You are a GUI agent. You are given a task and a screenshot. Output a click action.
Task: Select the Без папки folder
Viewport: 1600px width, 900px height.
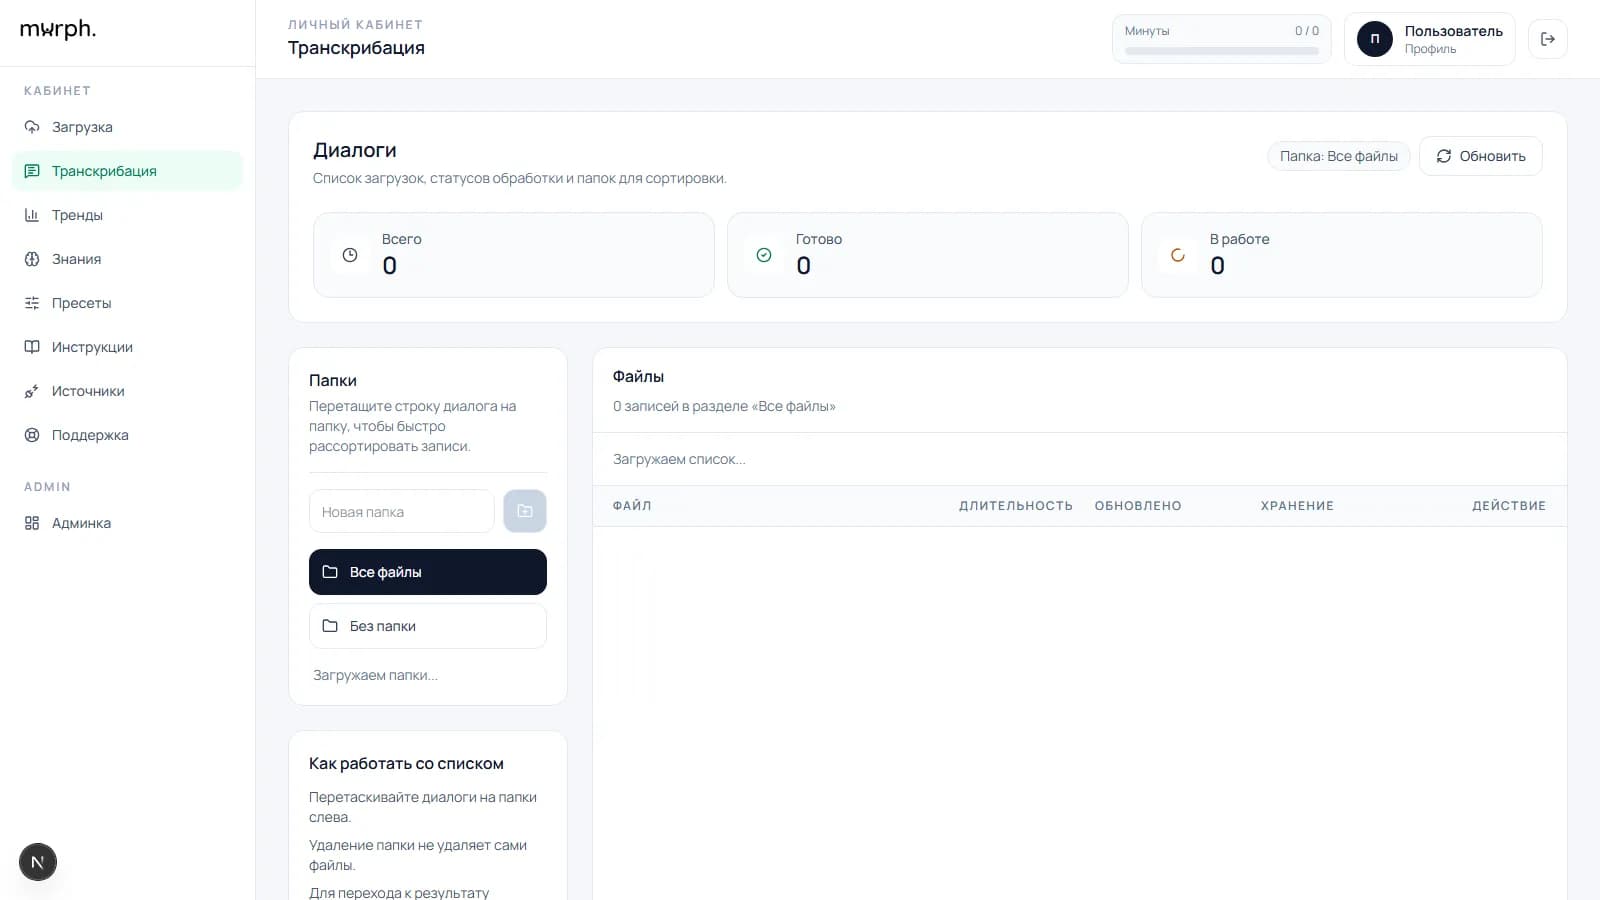click(427, 626)
